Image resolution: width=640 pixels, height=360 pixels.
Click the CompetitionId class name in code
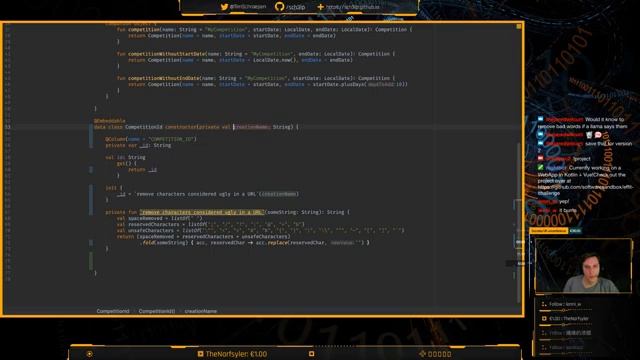(144, 127)
